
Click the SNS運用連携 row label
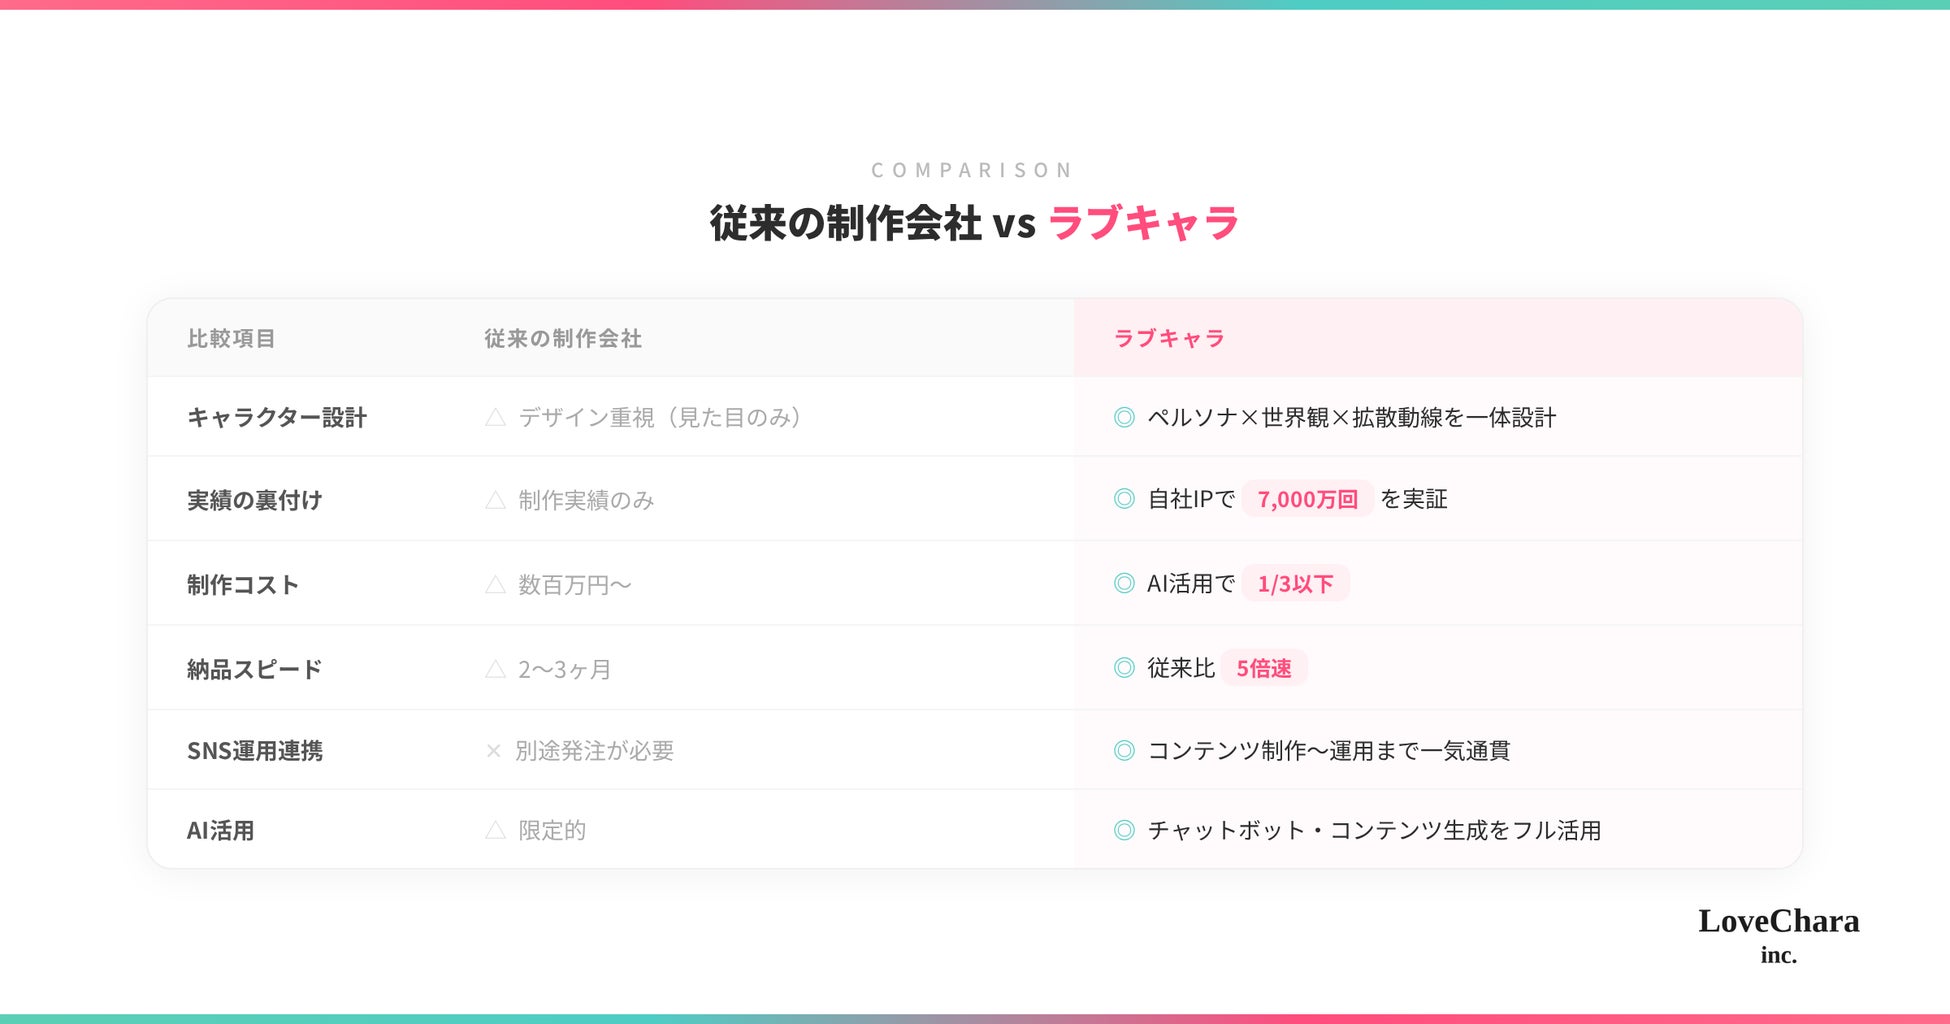click(x=255, y=750)
